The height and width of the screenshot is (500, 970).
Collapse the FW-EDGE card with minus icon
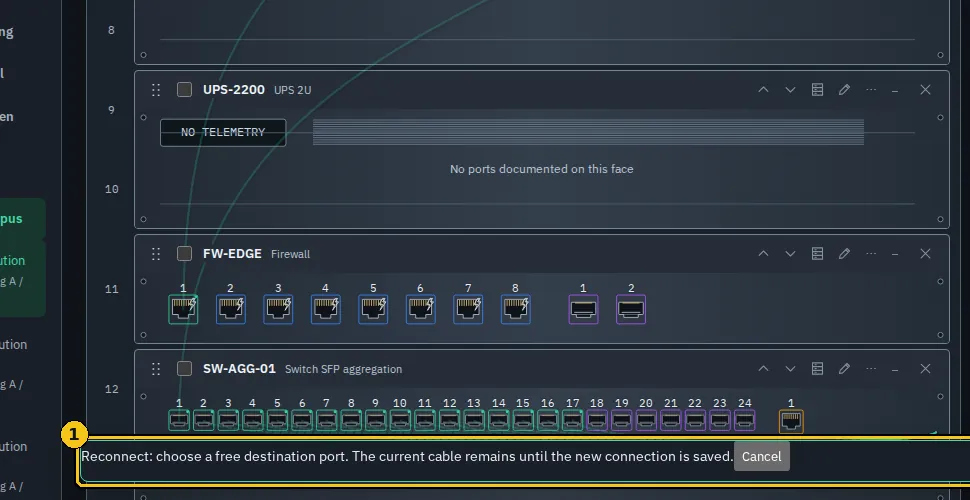coord(895,254)
